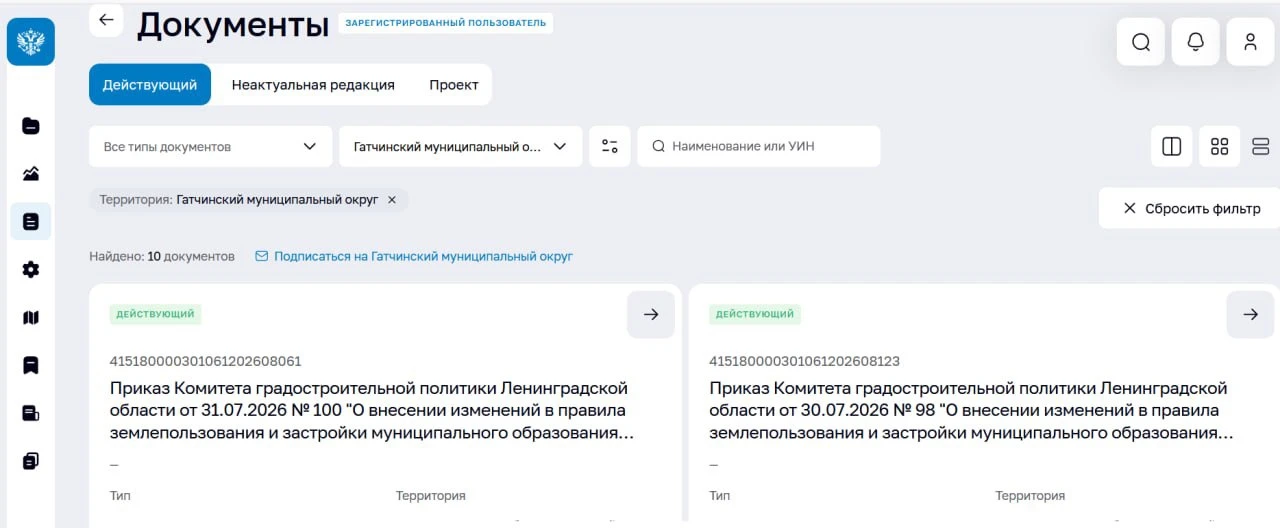The height and width of the screenshot is (528, 1280).
Task: Expand the Все типы документов dropdown
Action: [210, 146]
